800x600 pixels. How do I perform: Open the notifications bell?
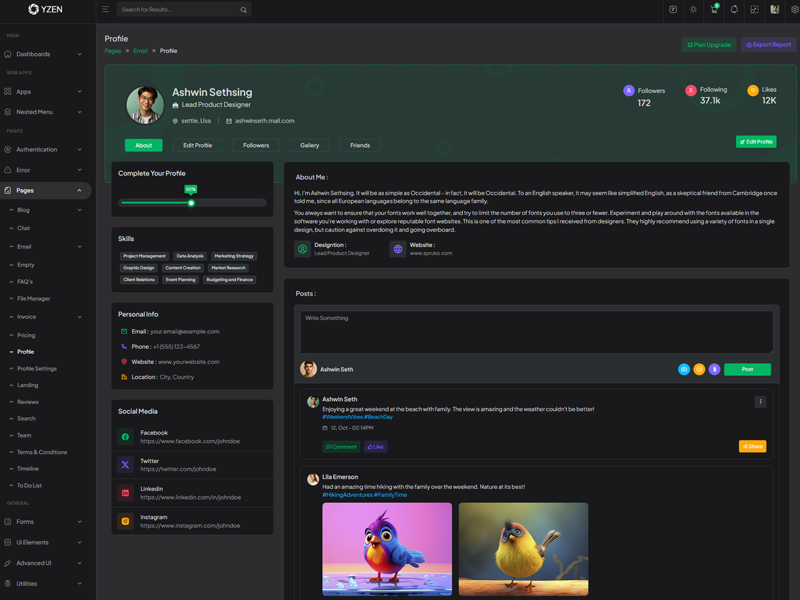point(734,10)
